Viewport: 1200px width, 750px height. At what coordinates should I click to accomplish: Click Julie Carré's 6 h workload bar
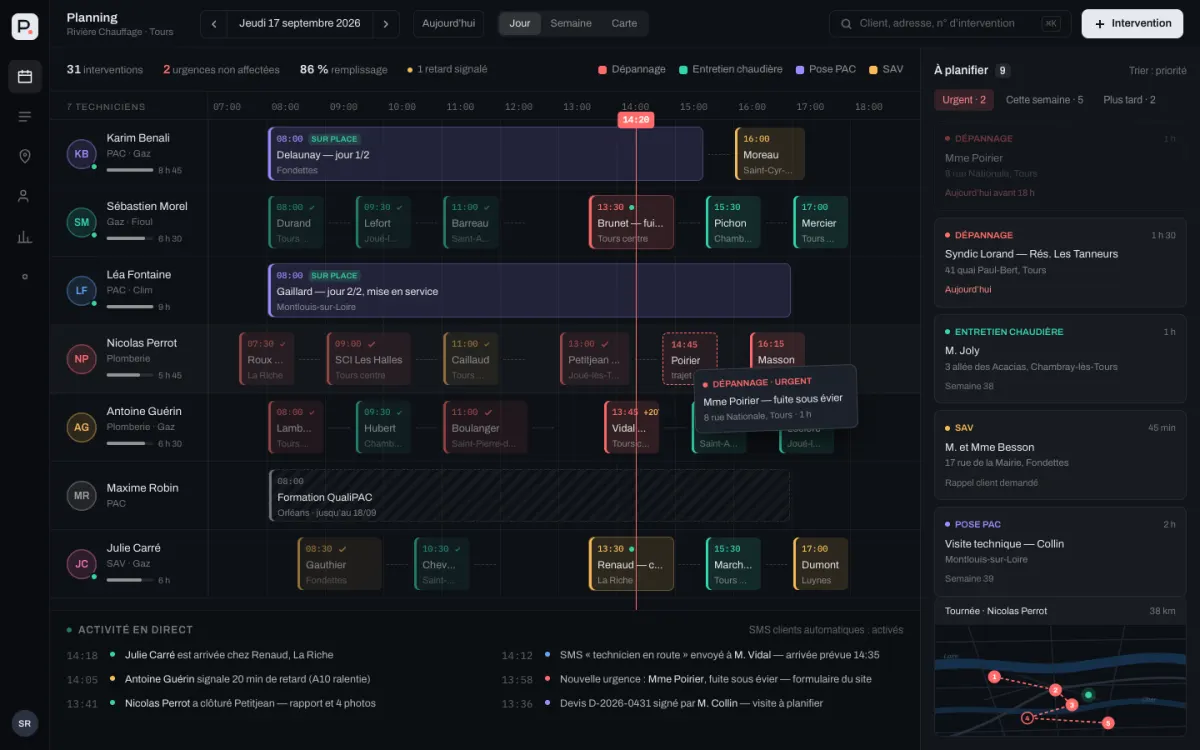pos(129,580)
